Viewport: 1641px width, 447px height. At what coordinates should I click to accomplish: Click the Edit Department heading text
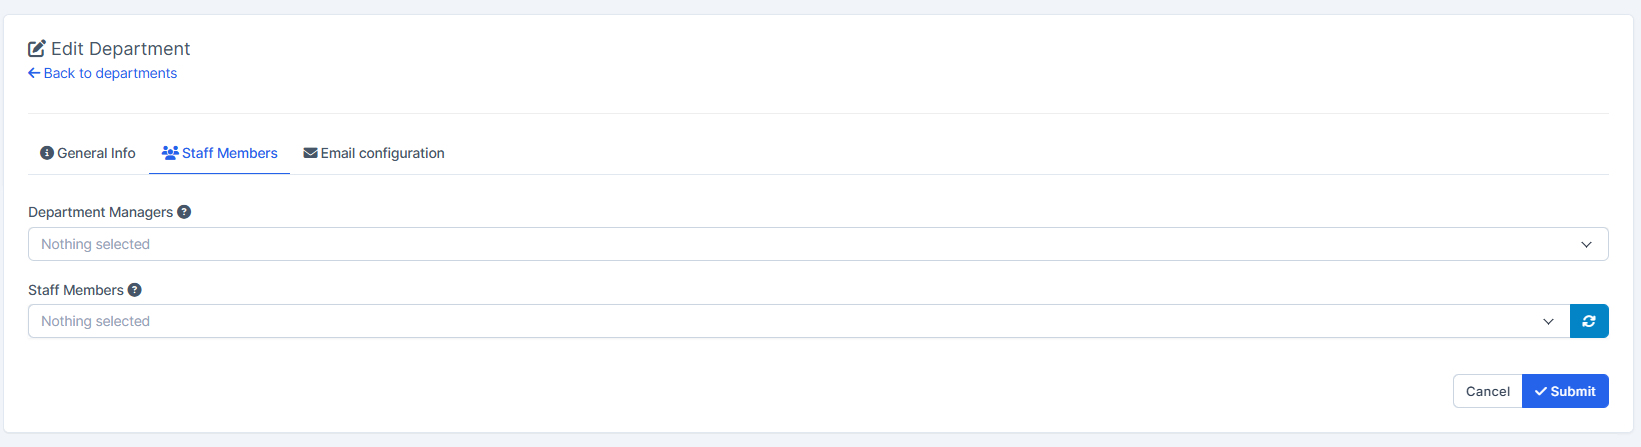[x=120, y=49]
